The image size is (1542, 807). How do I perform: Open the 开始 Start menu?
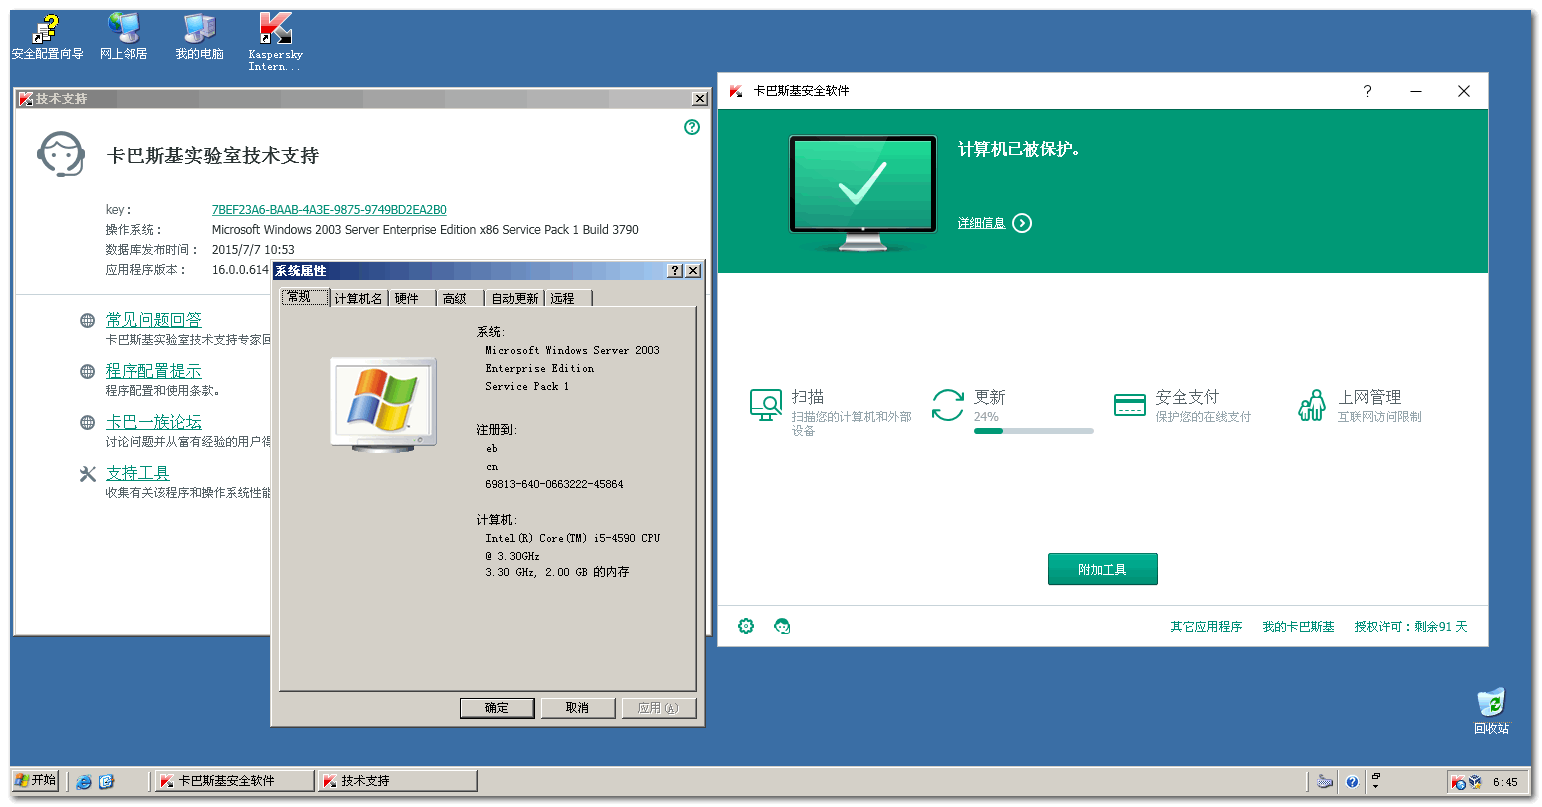[36, 781]
